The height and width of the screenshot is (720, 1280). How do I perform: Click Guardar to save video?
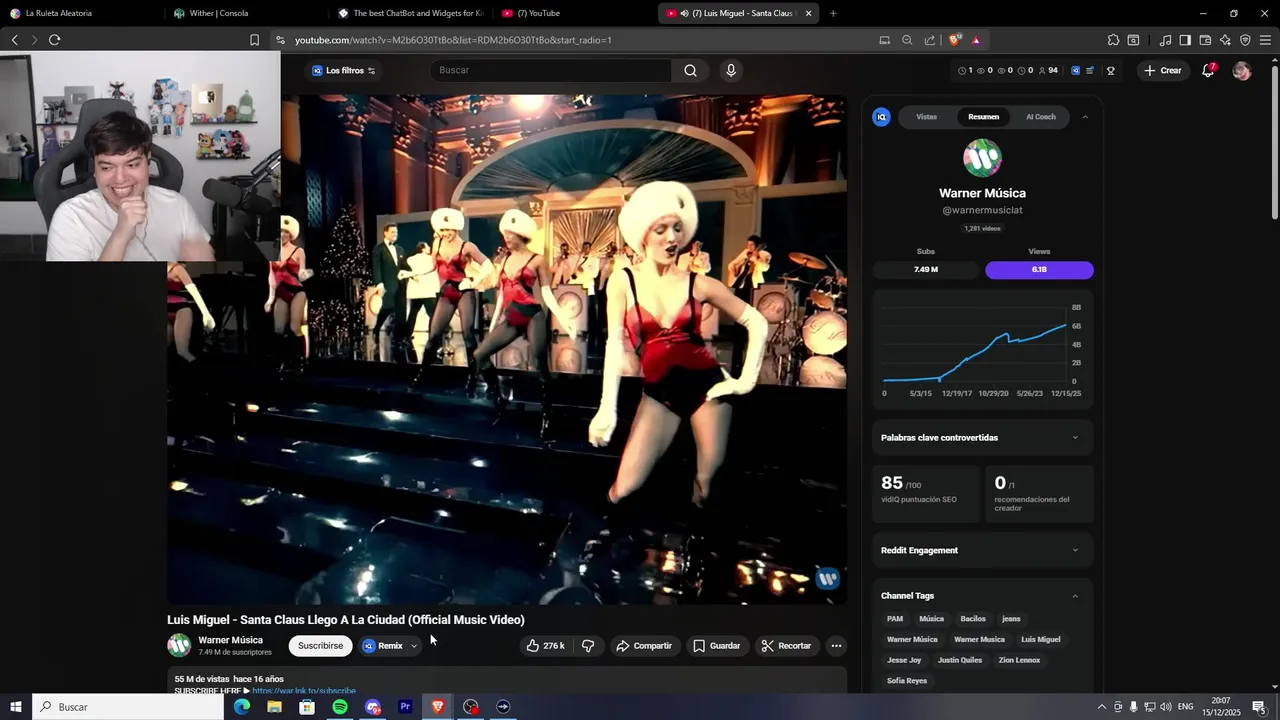click(717, 646)
